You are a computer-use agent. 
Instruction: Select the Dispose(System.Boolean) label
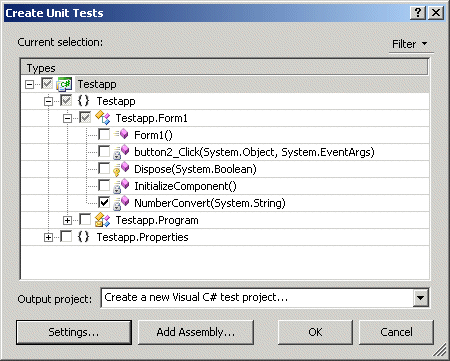pos(195,169)
